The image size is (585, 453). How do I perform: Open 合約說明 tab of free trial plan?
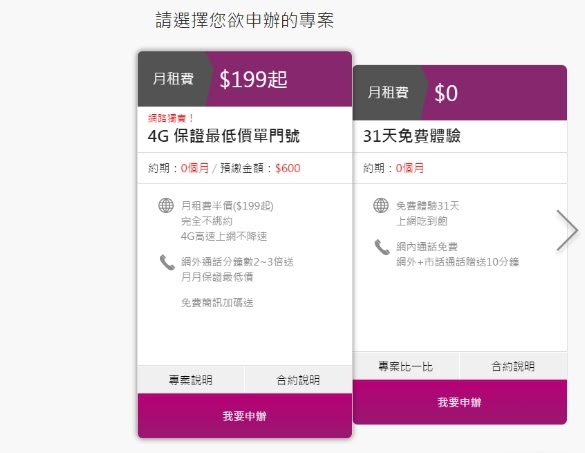click(513, 366)
